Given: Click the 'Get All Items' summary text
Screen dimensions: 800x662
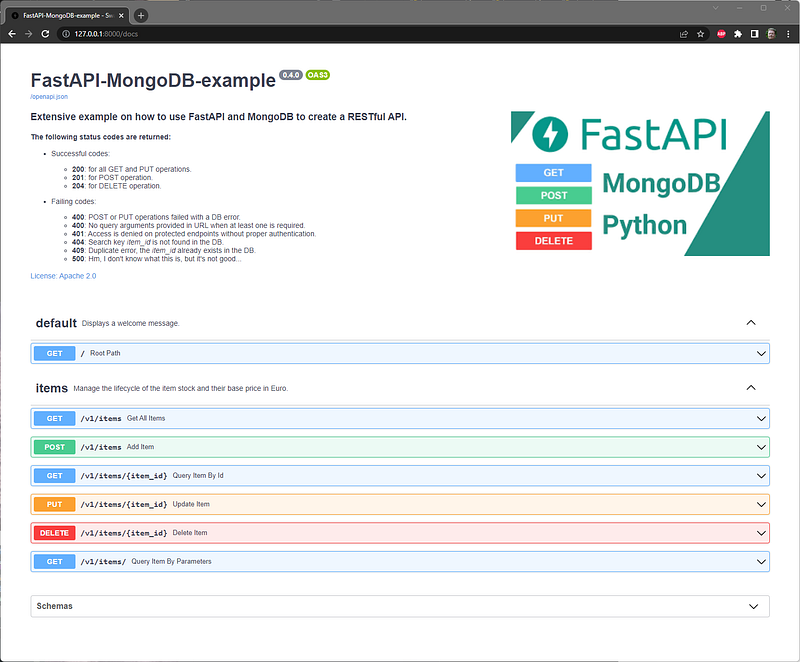Looking at the screenshot, I should tap(146, 418).
